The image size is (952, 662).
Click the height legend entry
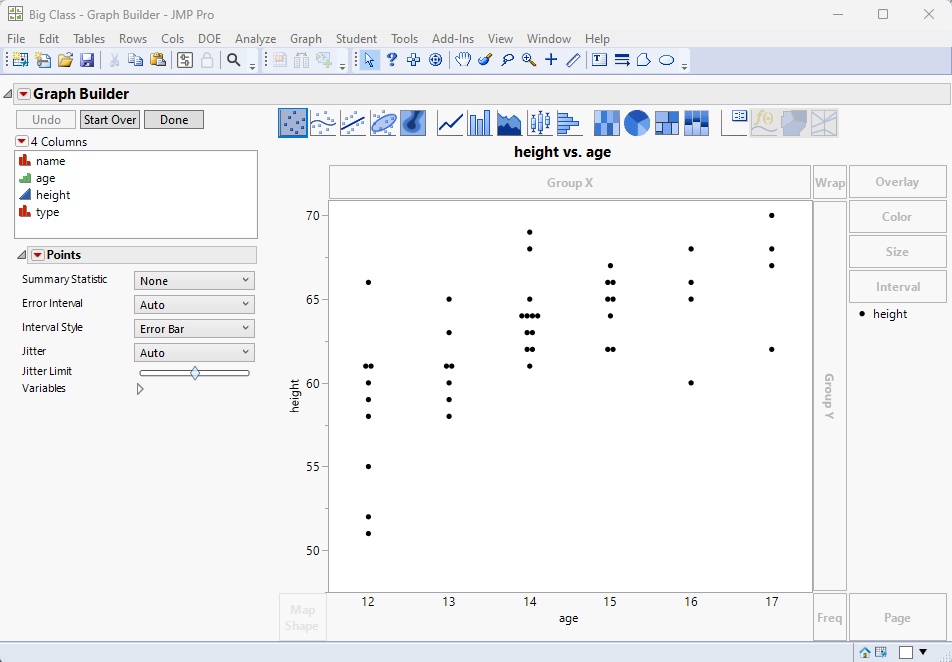coord(883,314)
